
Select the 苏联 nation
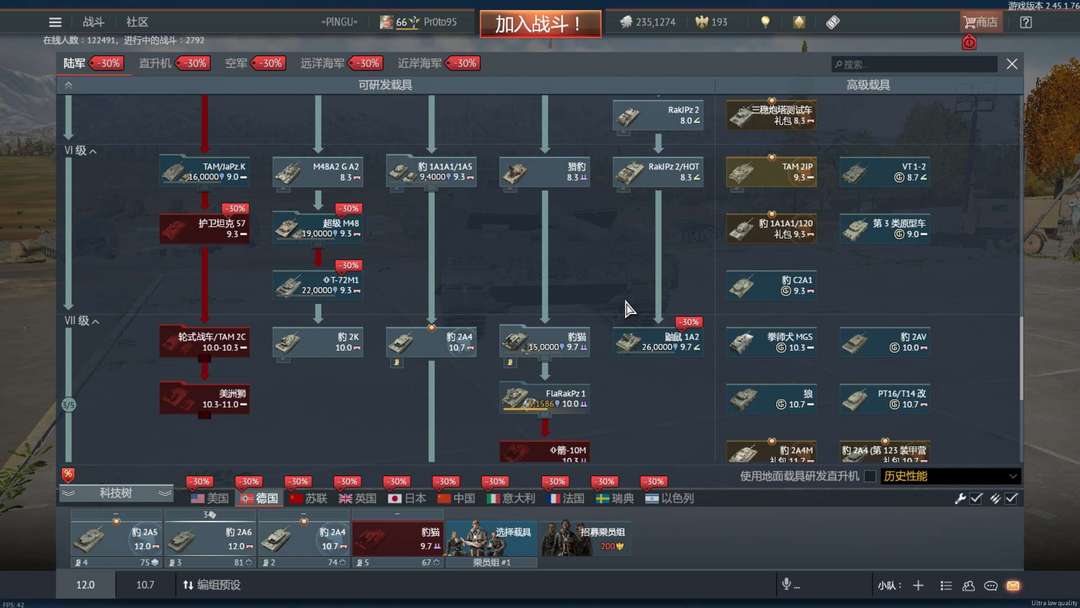coord(309,498)
